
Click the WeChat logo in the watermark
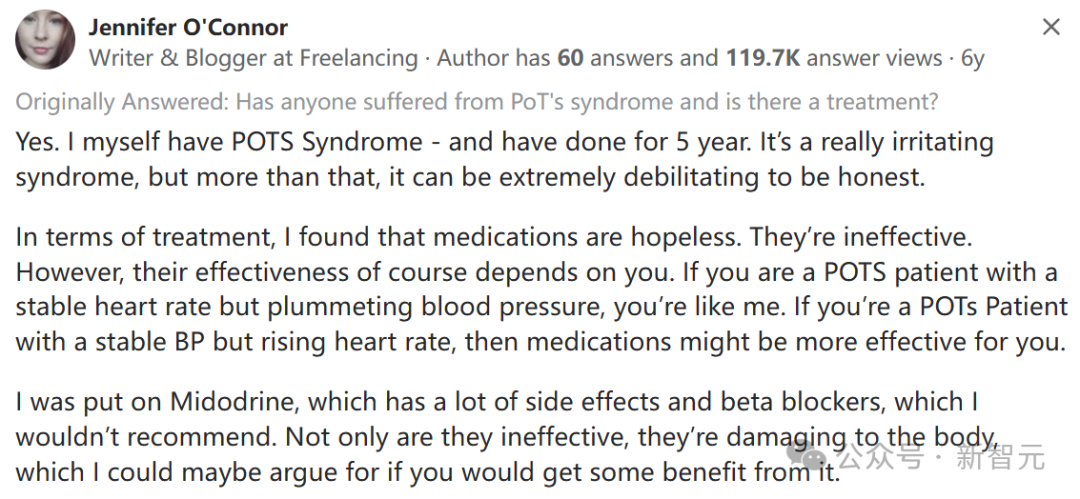point(807,457)
